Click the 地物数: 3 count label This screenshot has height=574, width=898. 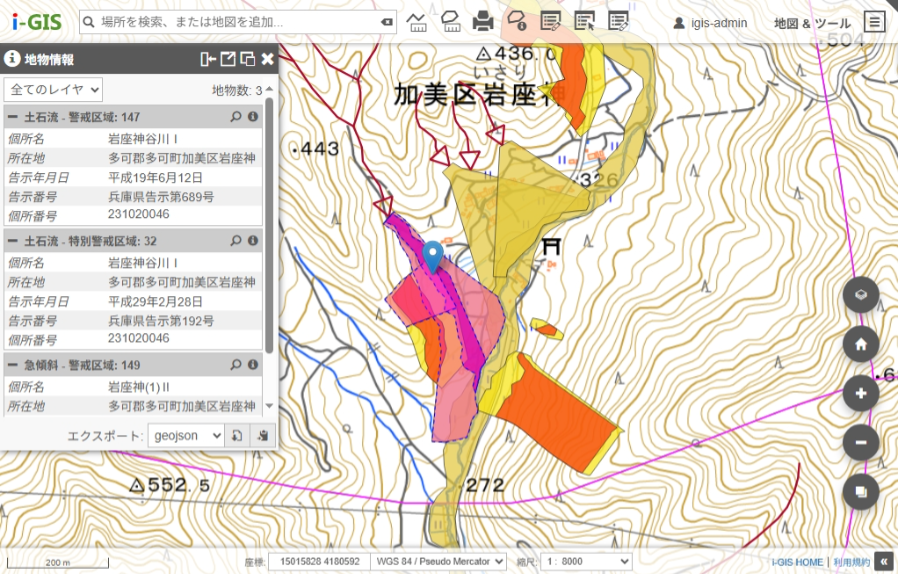coord(237,90)
